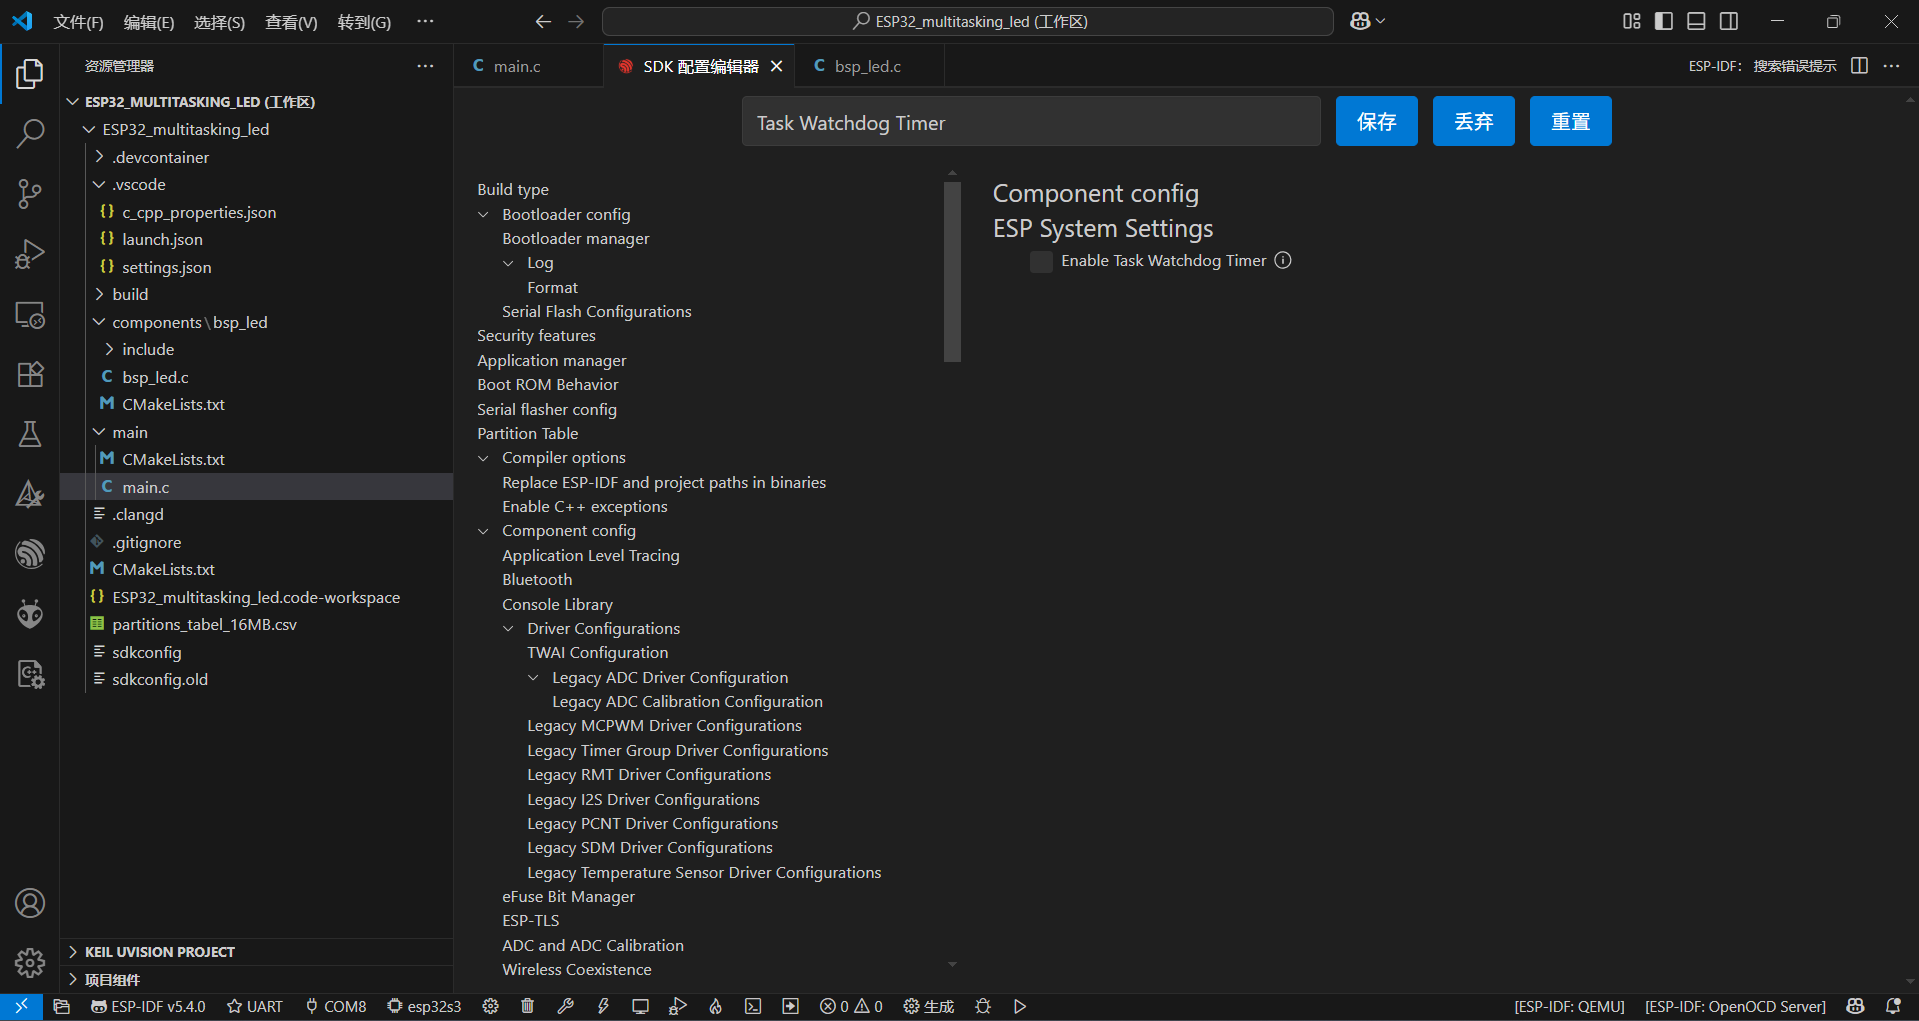Screen dimensions: 1919x1021
Task: Select Serial flasher config menu entry
Action: [547, 409]
